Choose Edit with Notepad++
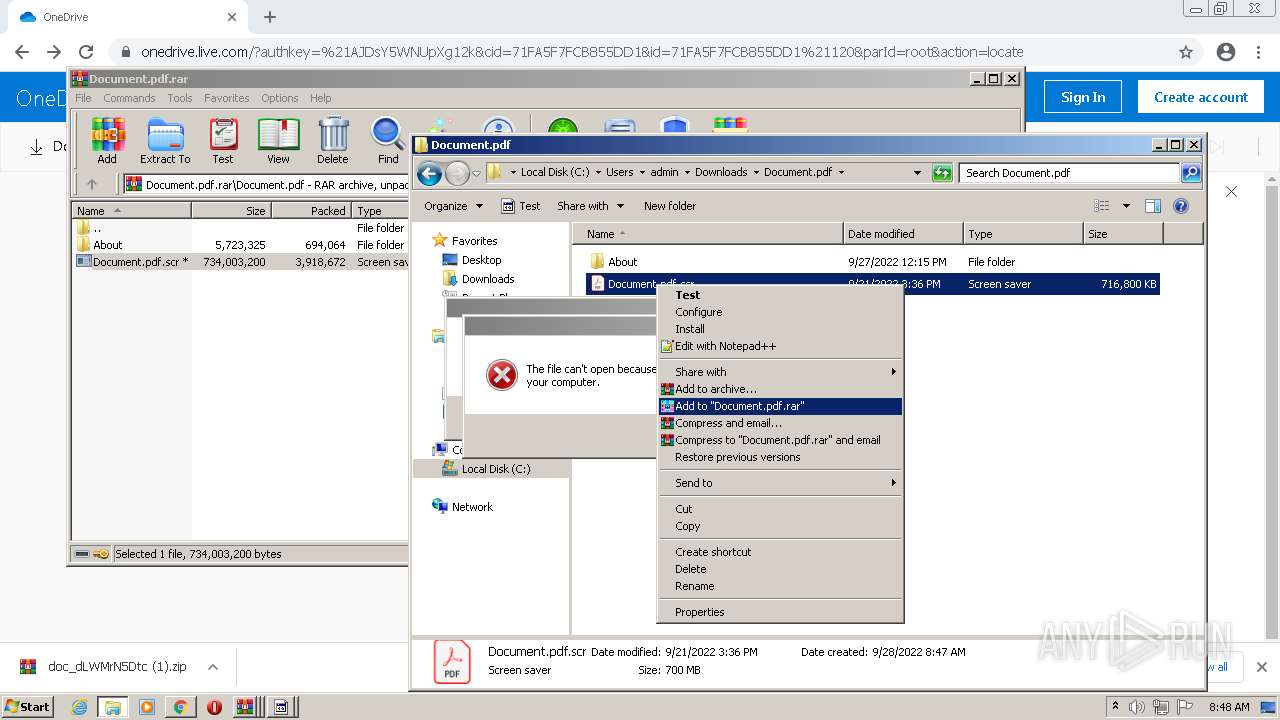Viewport: 1280px width, 720px height. click(780, 346)
